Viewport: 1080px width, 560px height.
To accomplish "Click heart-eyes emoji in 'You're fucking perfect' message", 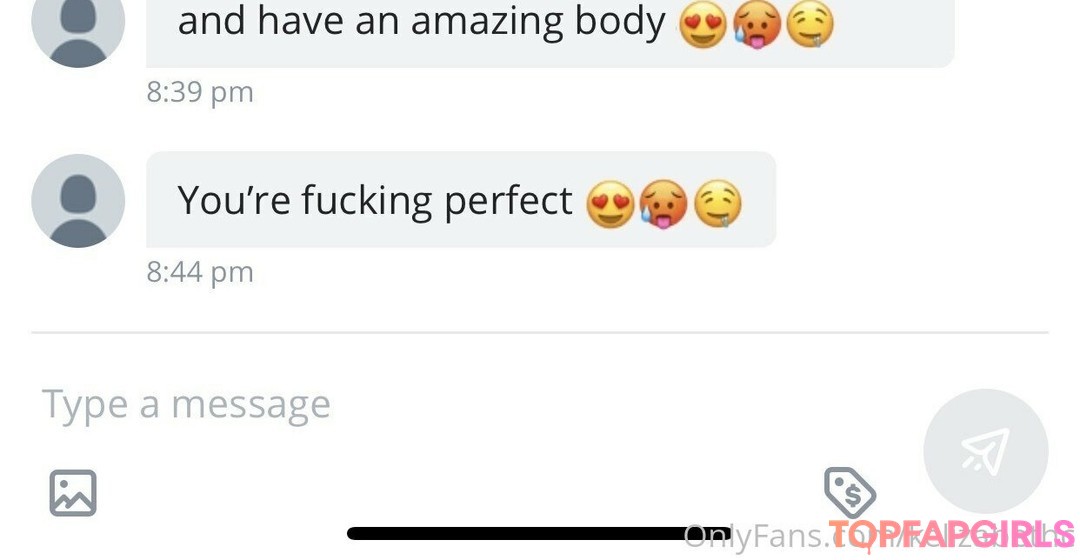I will [610, 205].
